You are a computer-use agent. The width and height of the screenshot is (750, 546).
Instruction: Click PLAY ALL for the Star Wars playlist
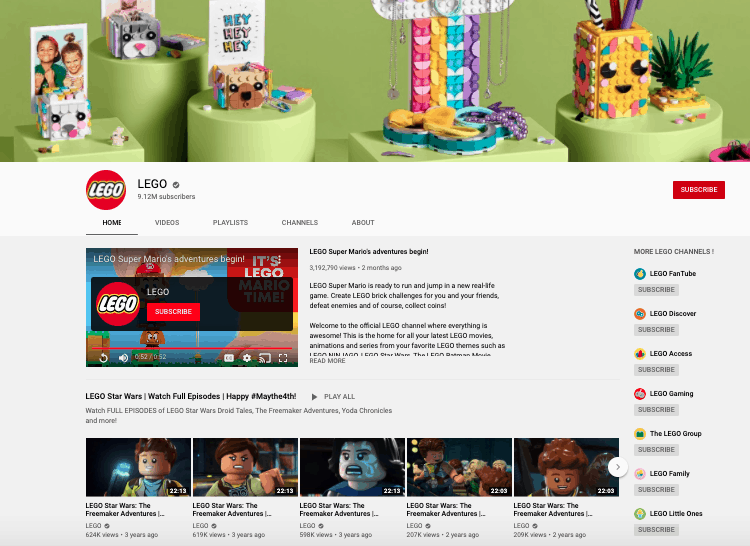tap(339, 397)
